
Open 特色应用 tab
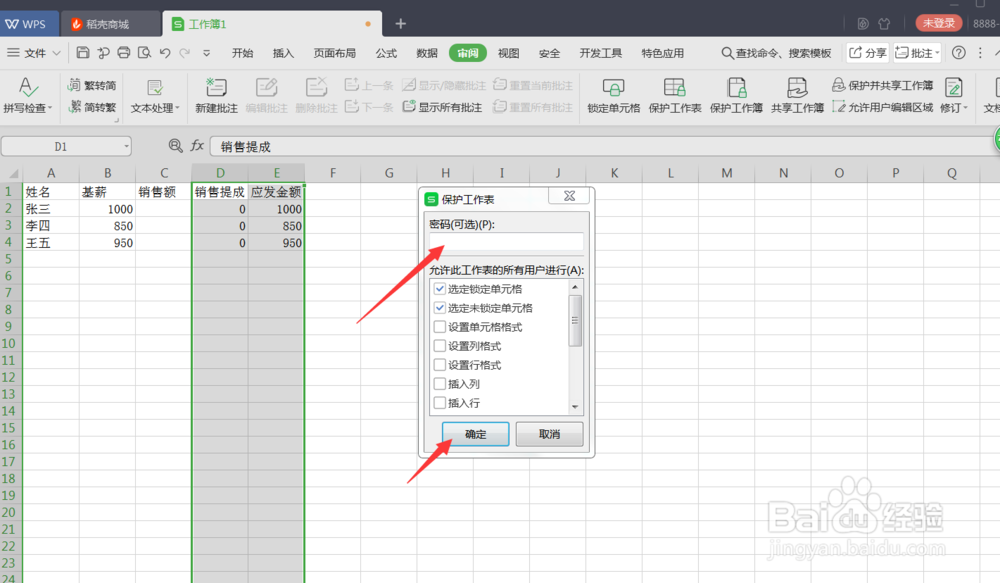click(663, 53)
